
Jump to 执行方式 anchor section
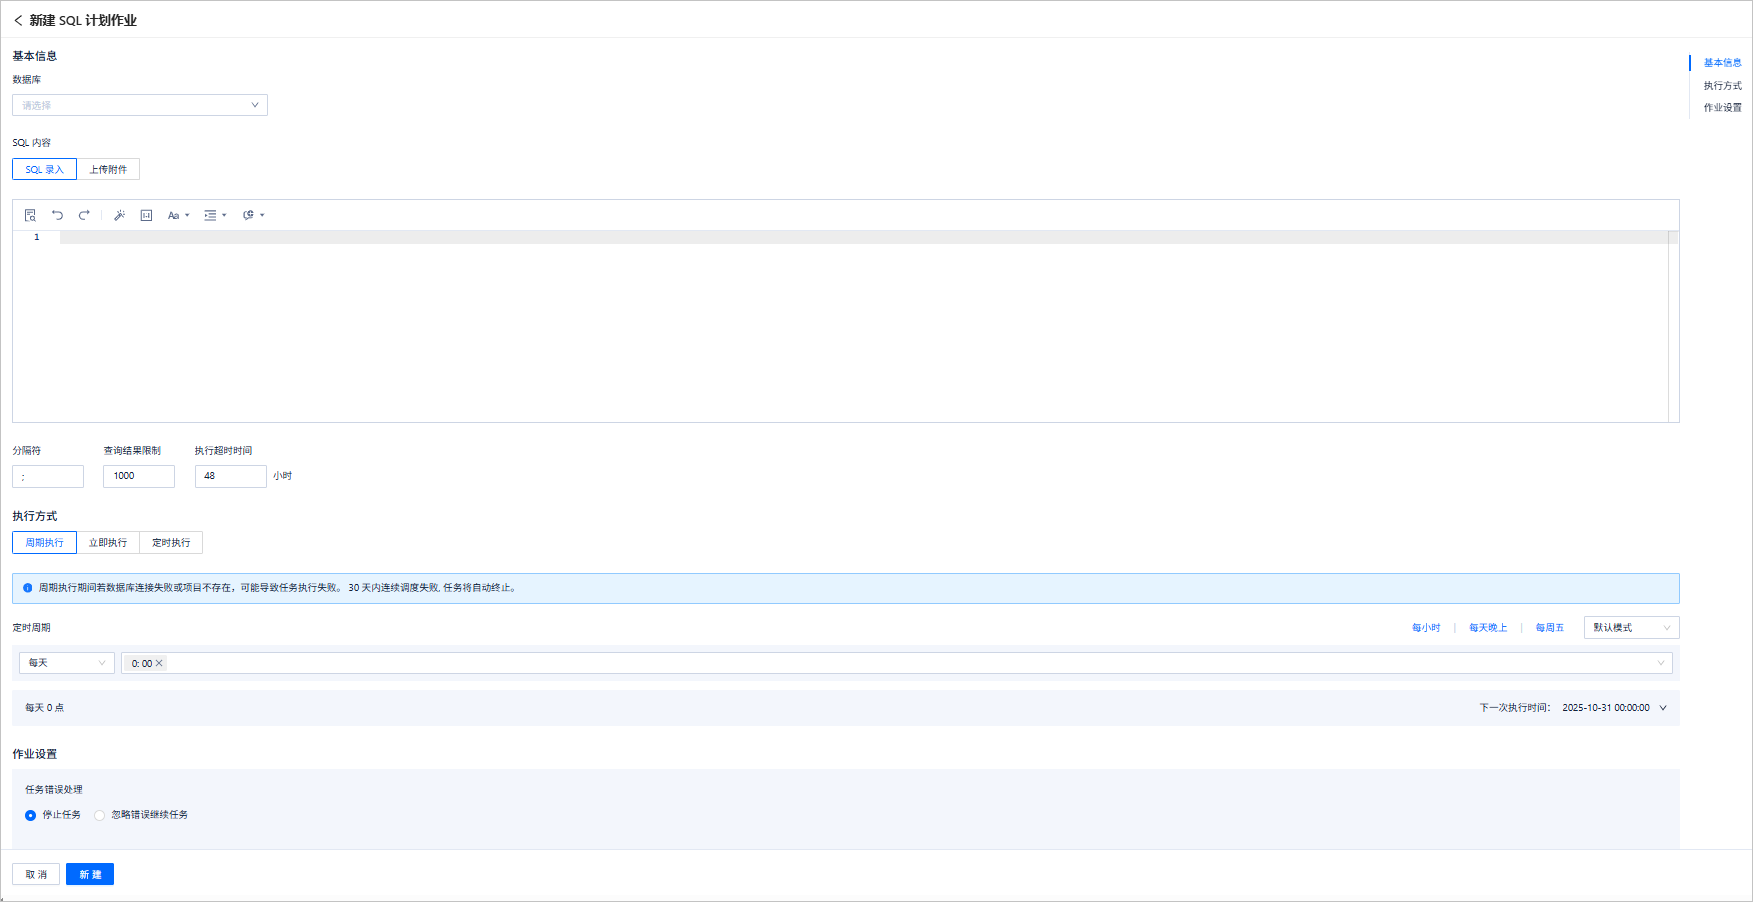coord(1722,86)
